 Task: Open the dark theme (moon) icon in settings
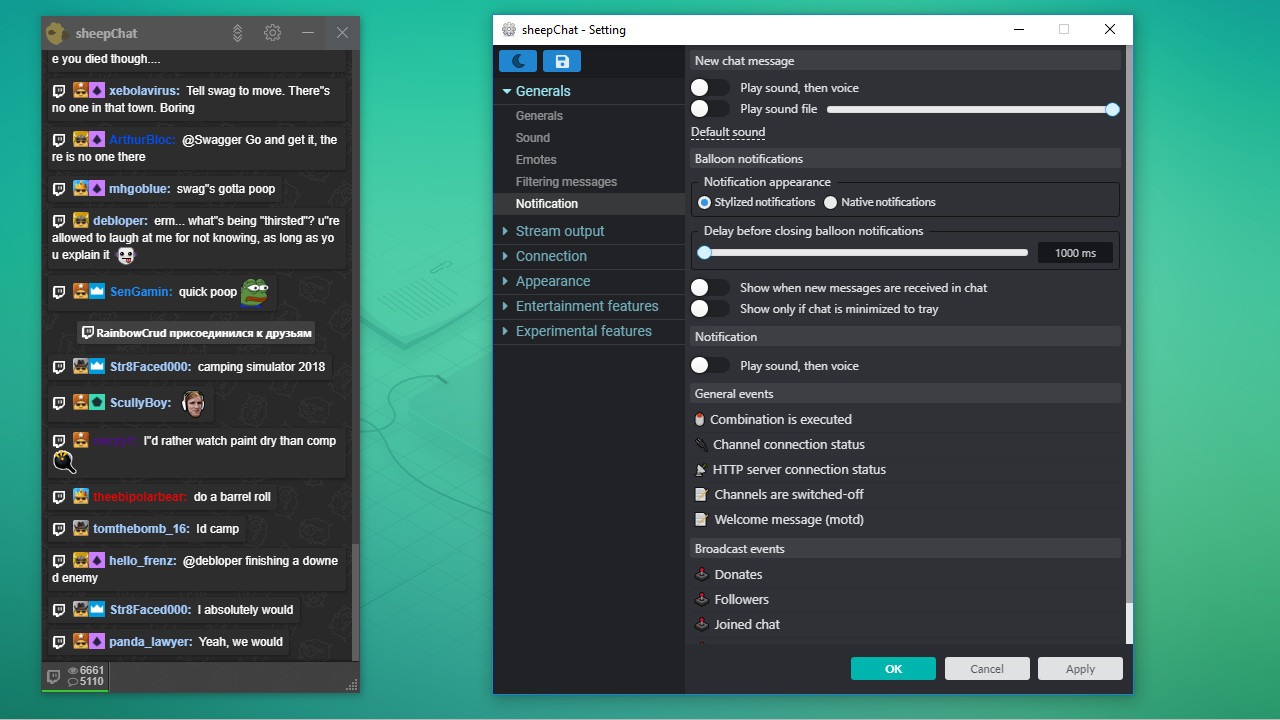517,61
